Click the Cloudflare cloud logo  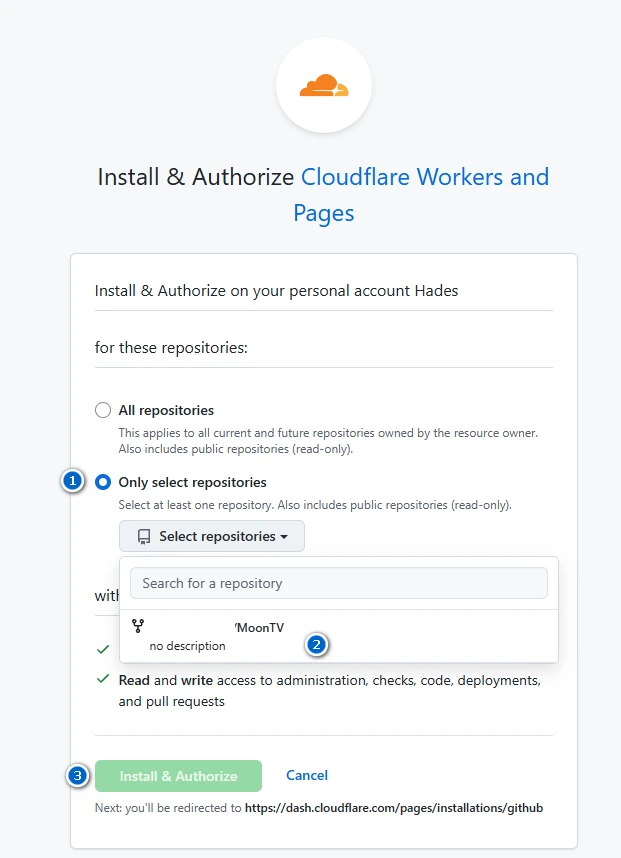pyautogui.click(x=324, y=86)
